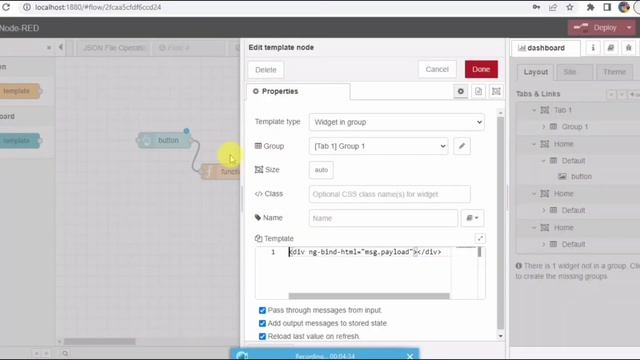
Task: Open the Group selection dropdown
Action: pyautogui.click(x=378, y=146)
